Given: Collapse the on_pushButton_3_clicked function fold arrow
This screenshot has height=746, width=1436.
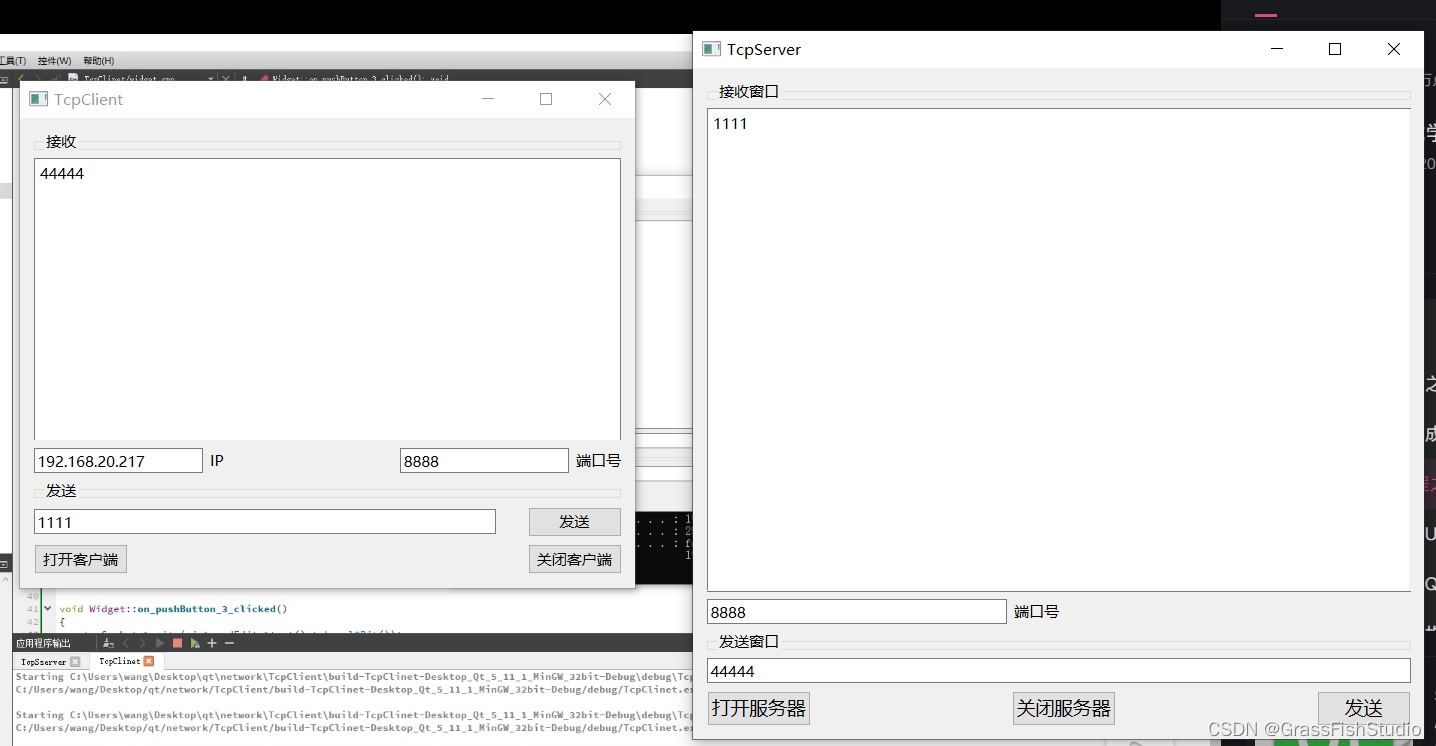Looking at the screenshot, I should coord(47,608).
